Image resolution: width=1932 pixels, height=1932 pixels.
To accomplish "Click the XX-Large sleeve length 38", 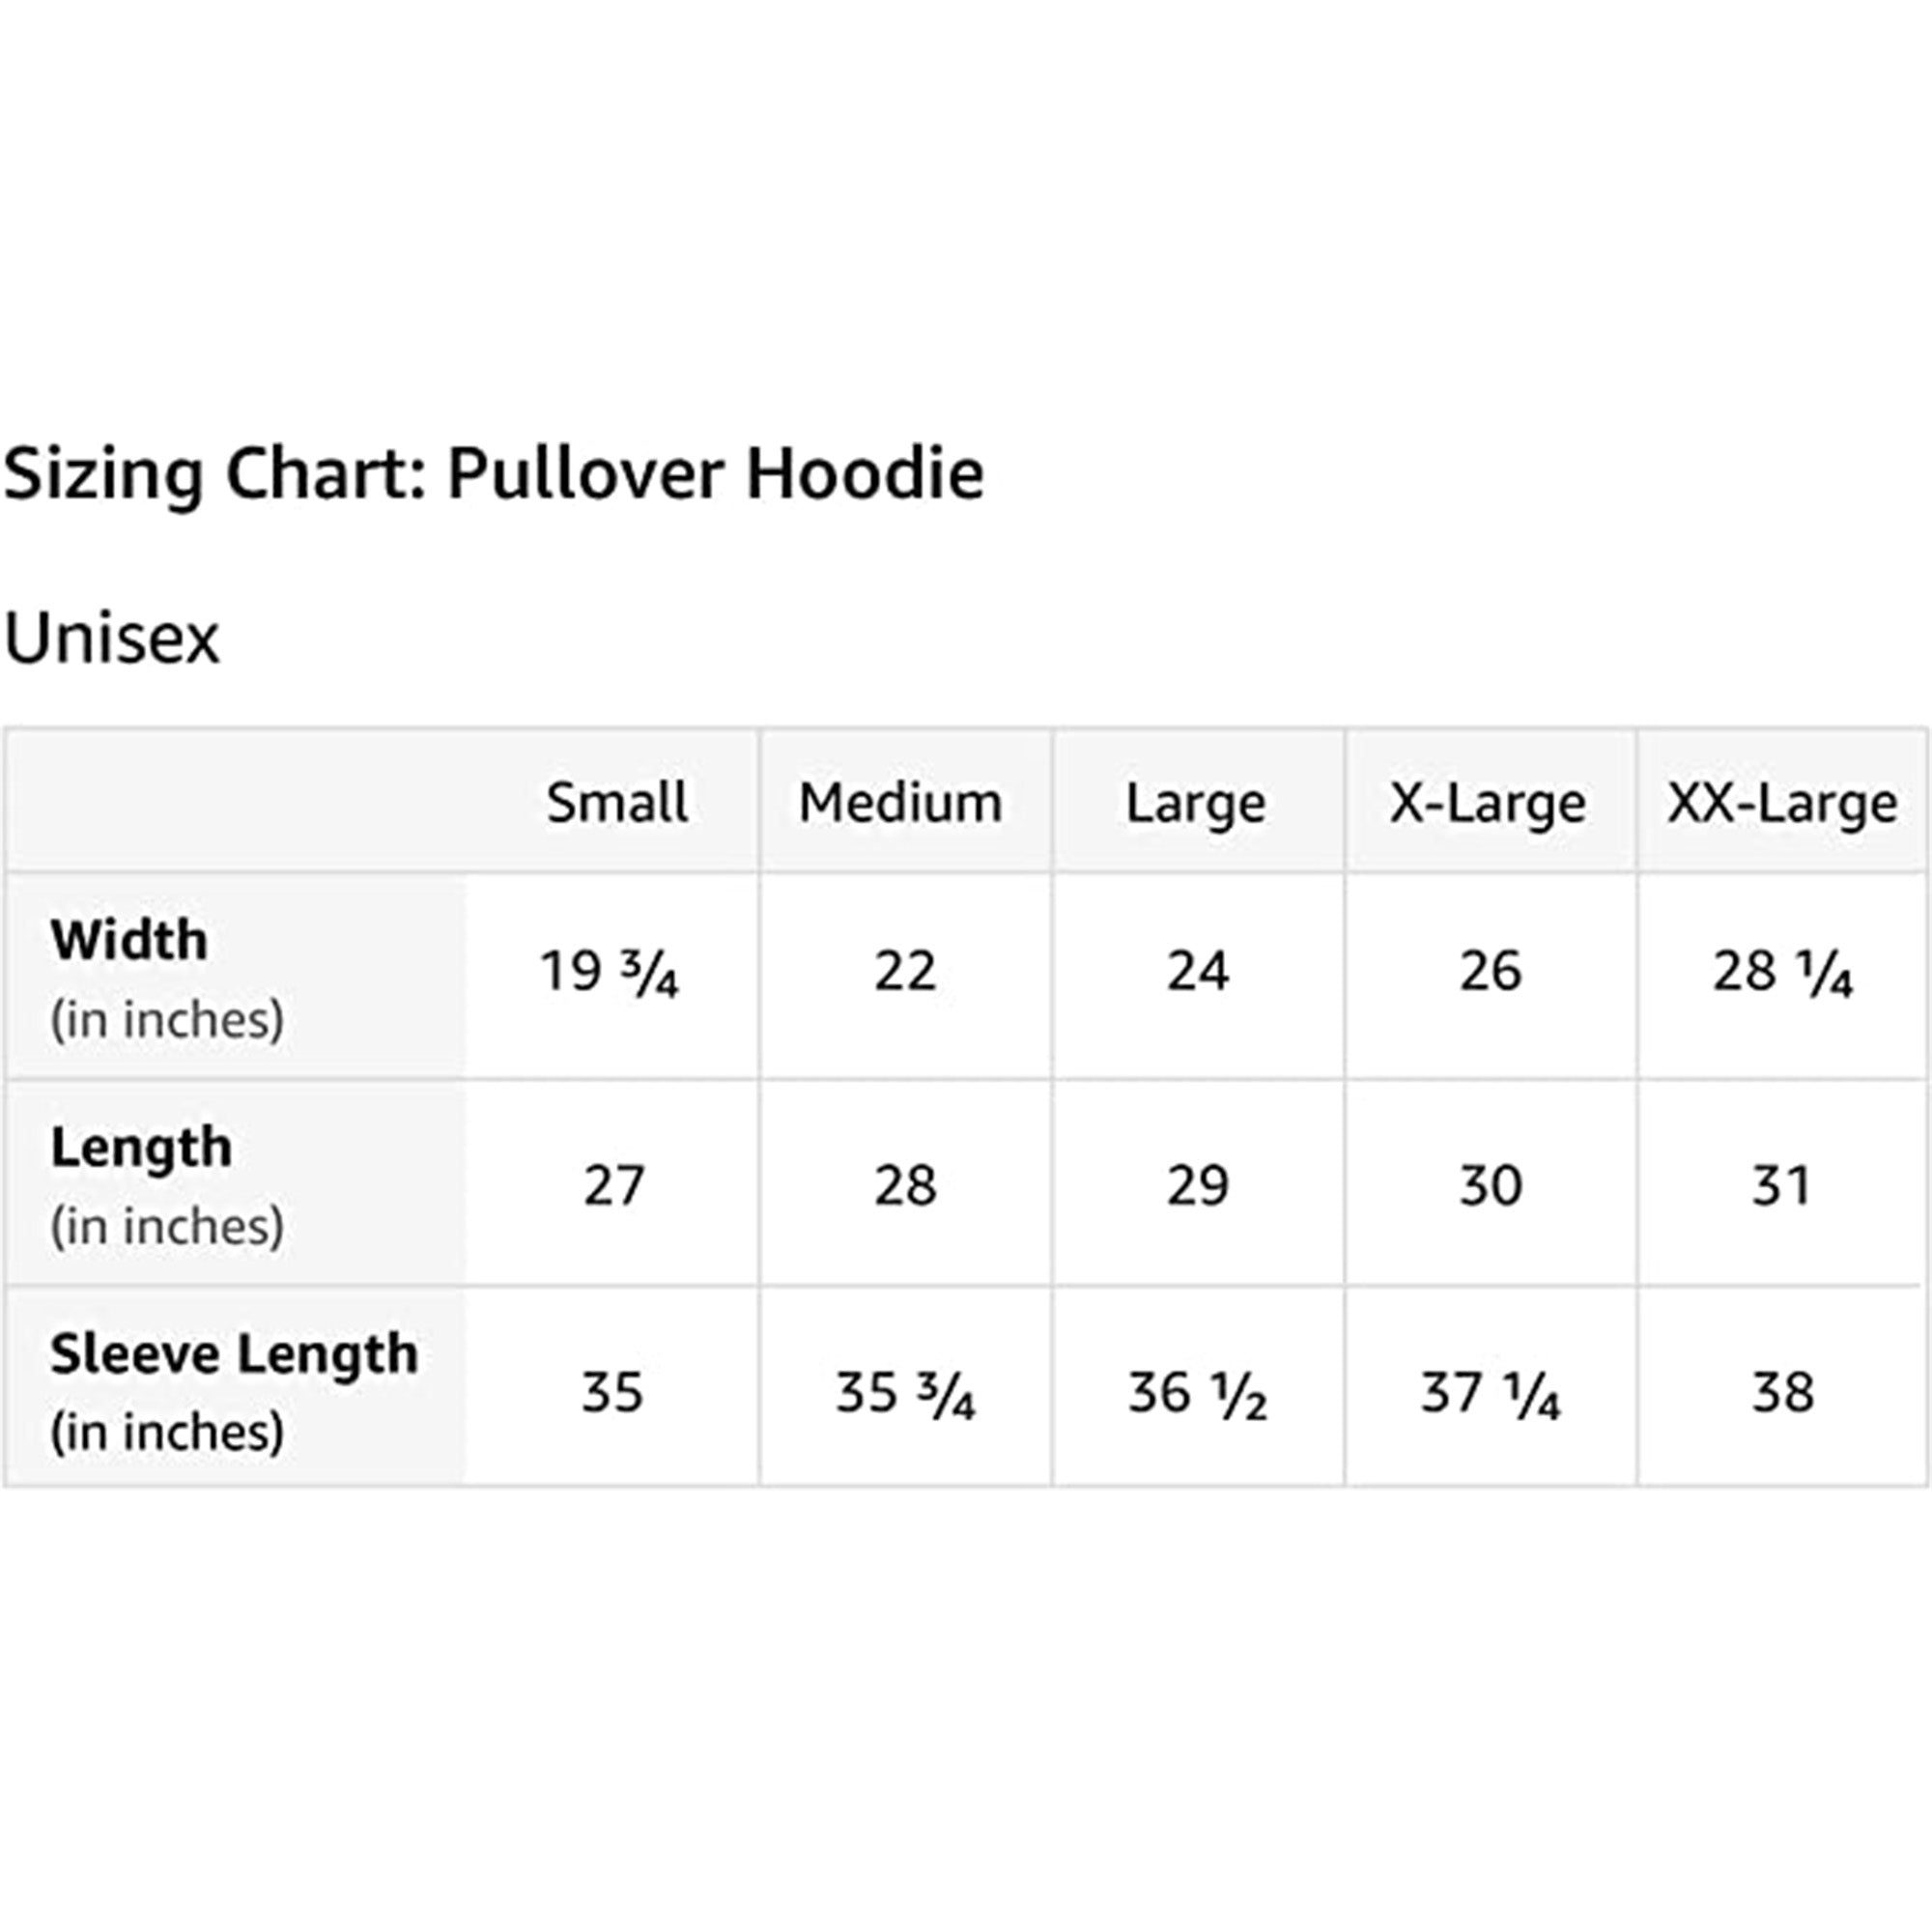I will click(1782, 1392).
